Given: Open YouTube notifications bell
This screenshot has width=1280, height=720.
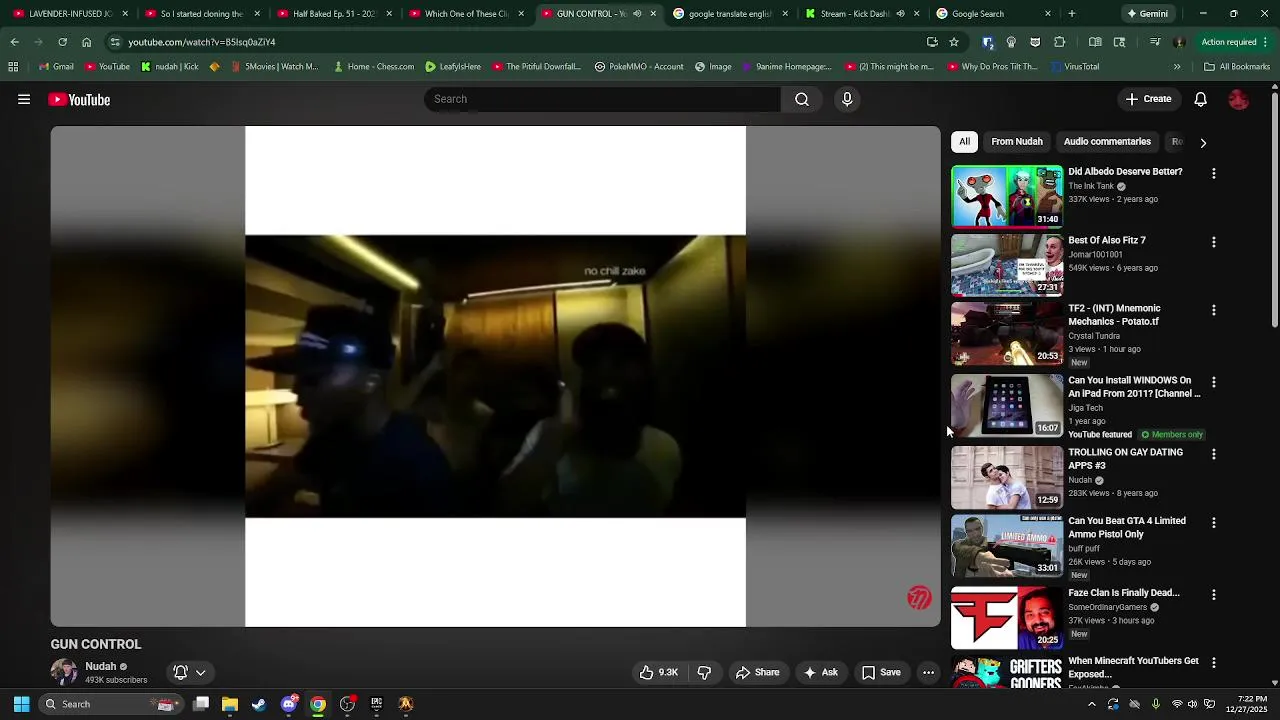Looking at the screenshot, I should pos(1201,99).
